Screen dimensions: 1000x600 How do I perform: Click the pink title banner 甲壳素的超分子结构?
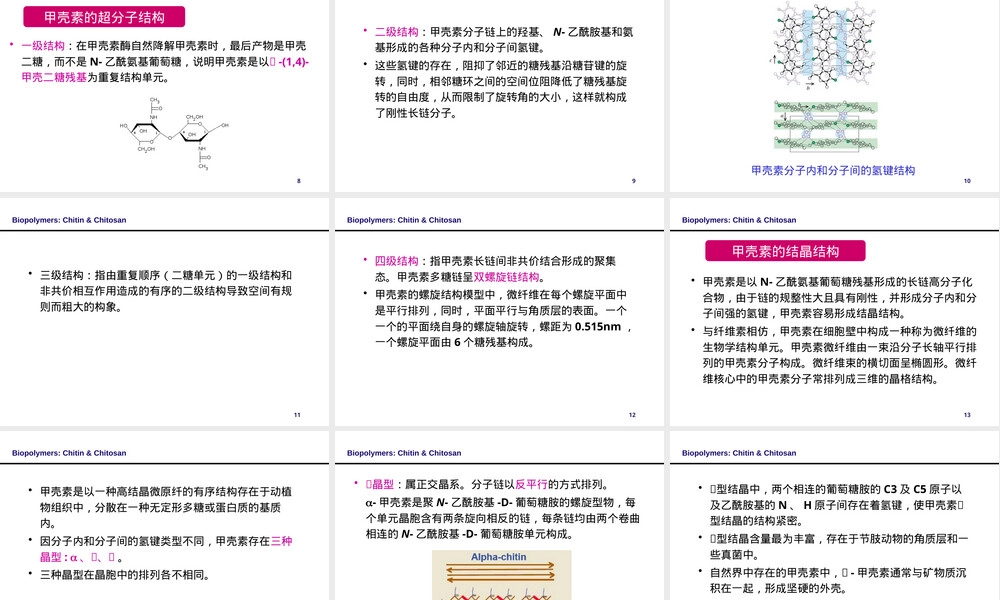[104, 17]
